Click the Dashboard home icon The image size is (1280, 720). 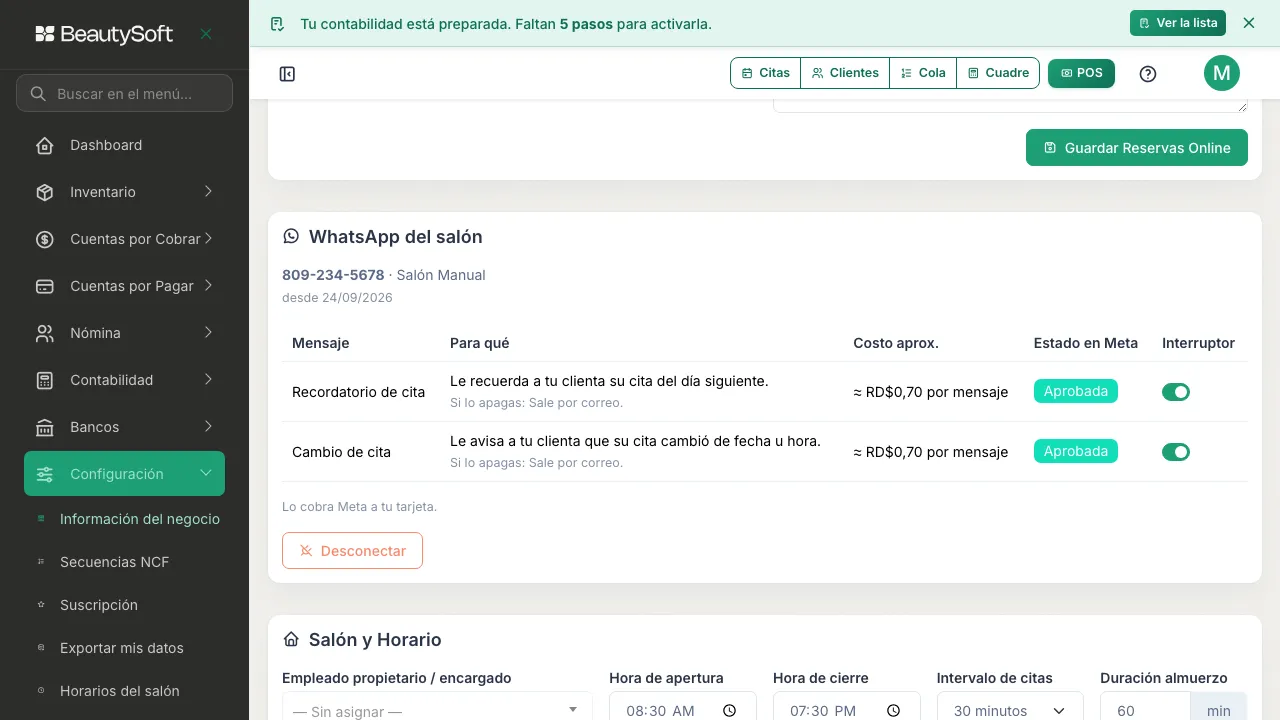[x=45, y=145]
